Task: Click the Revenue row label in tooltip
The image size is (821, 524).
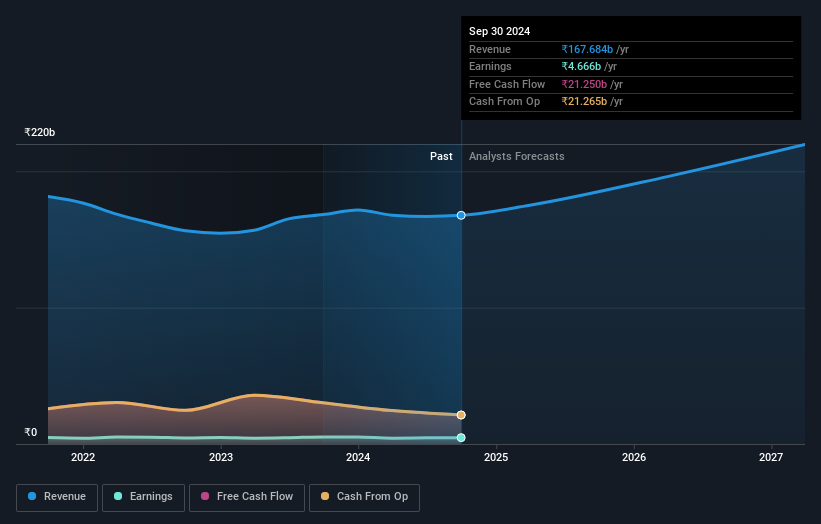Action: 490,49
